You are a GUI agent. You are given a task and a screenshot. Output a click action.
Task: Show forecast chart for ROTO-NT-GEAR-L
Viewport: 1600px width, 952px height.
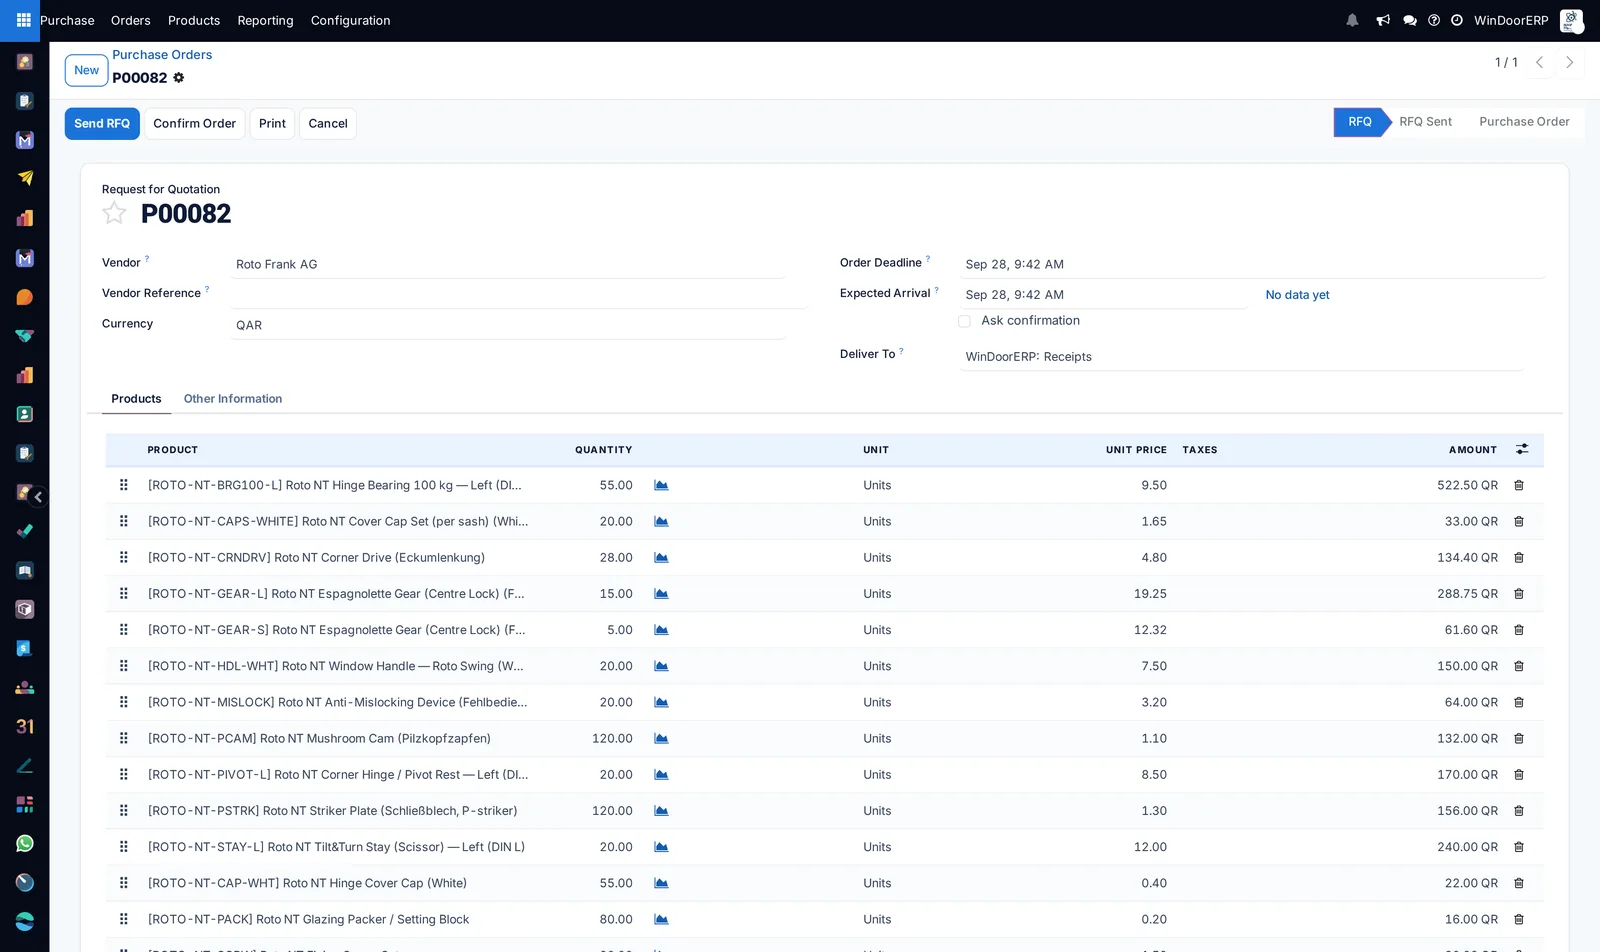(661, 594)
